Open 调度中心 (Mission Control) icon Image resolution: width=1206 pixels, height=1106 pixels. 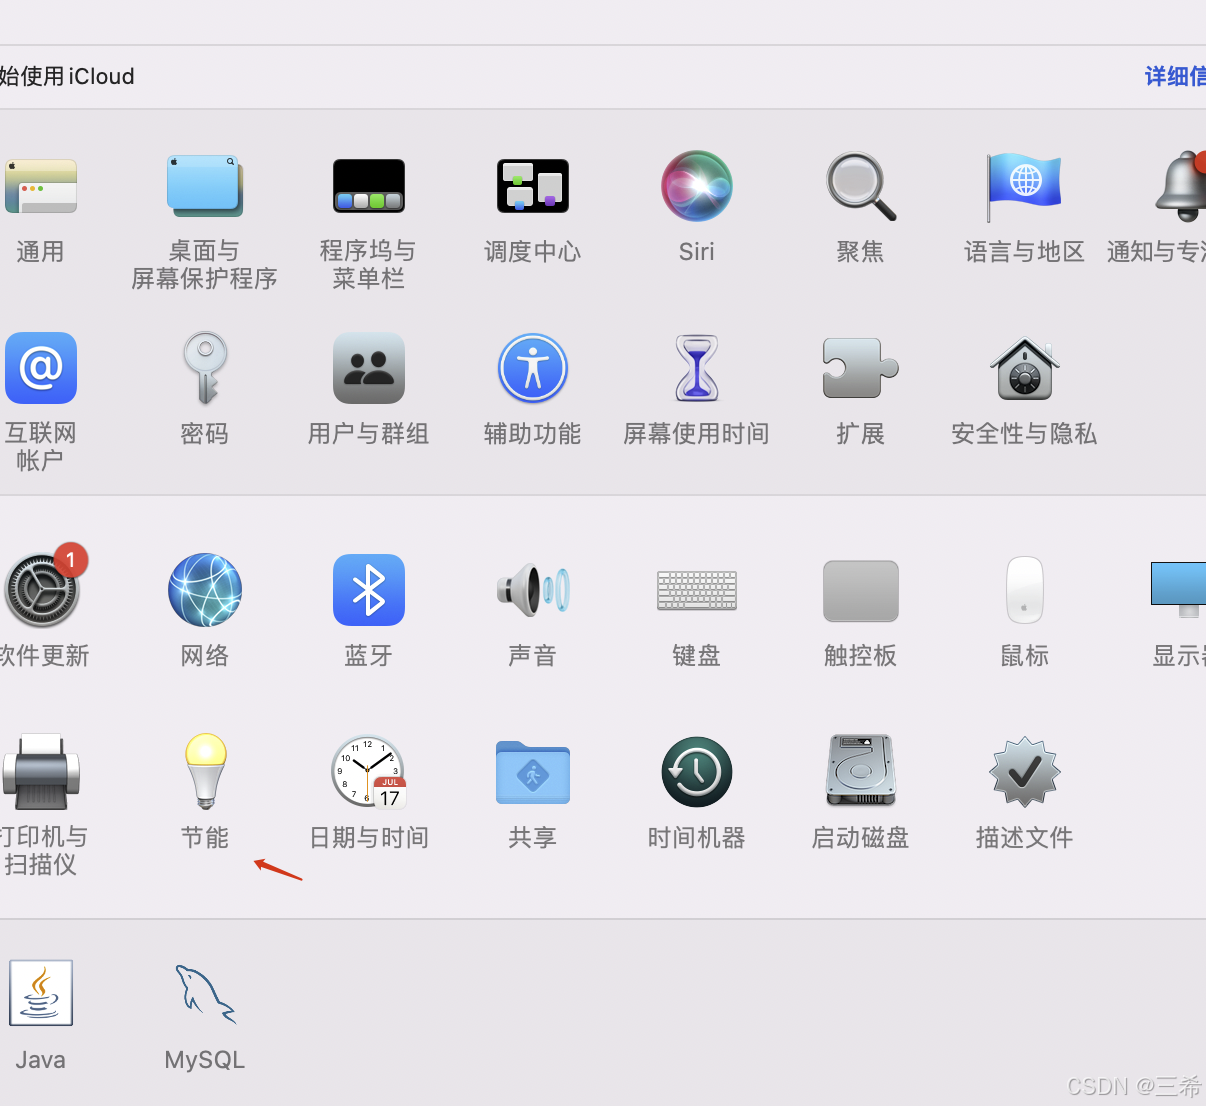pos(533,186)
